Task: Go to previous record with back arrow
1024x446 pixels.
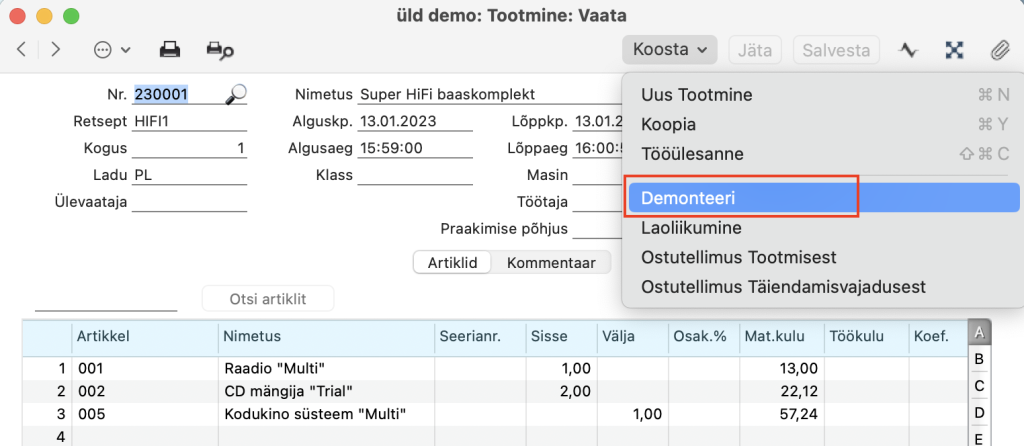Action: (22, 49)
